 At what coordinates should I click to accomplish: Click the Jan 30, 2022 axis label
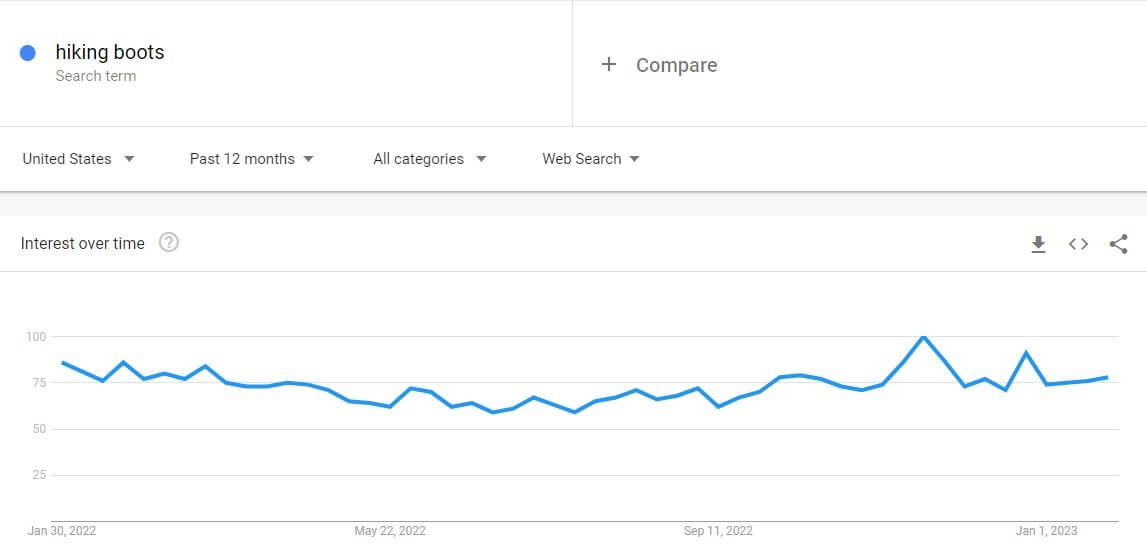coord(61,531)
